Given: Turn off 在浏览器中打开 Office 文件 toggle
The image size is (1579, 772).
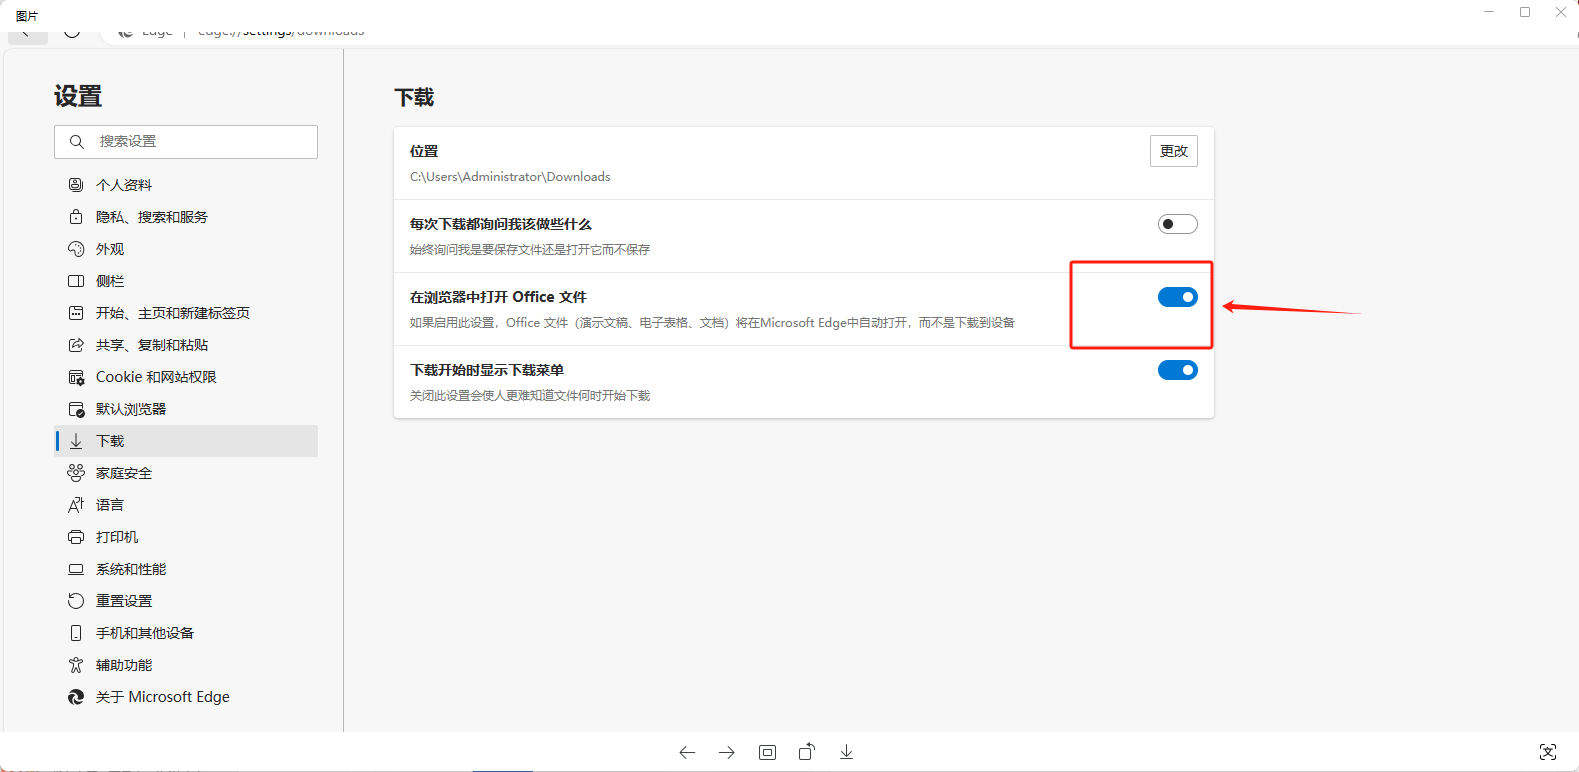Looking at the screenshot, I should 1178,297.
